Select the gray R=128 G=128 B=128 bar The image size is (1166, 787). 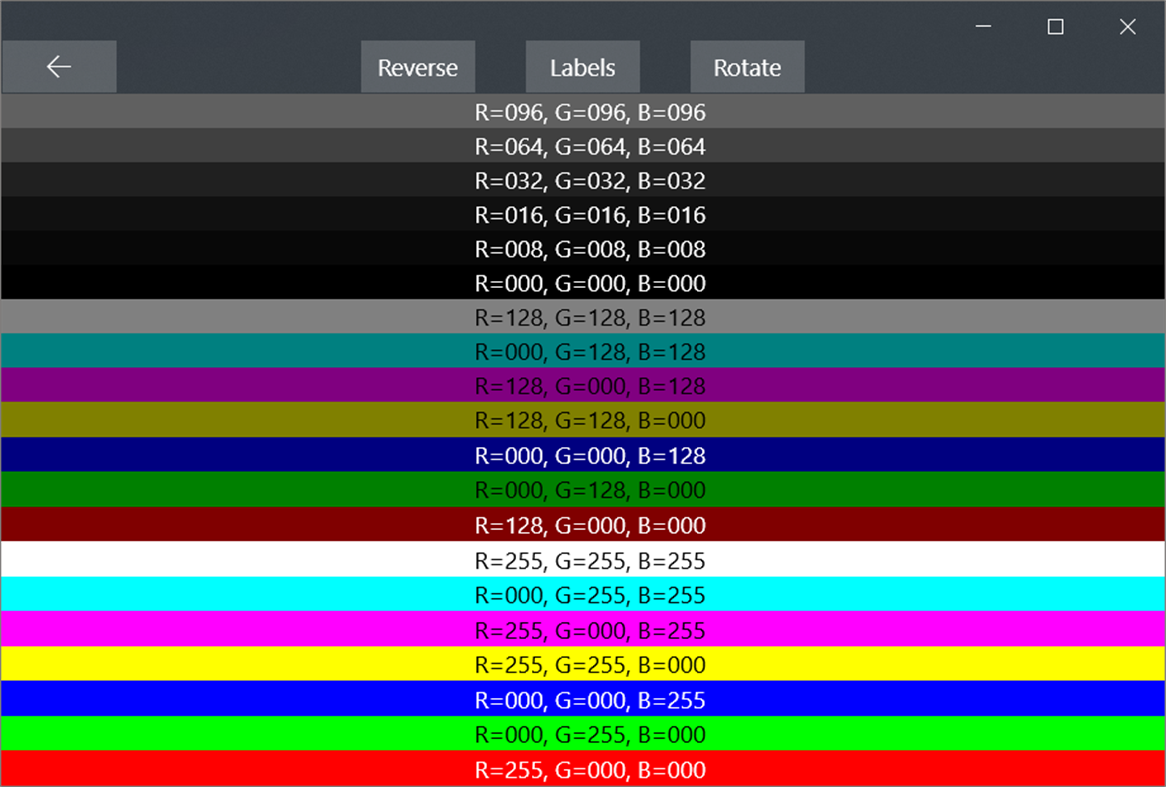583,317
